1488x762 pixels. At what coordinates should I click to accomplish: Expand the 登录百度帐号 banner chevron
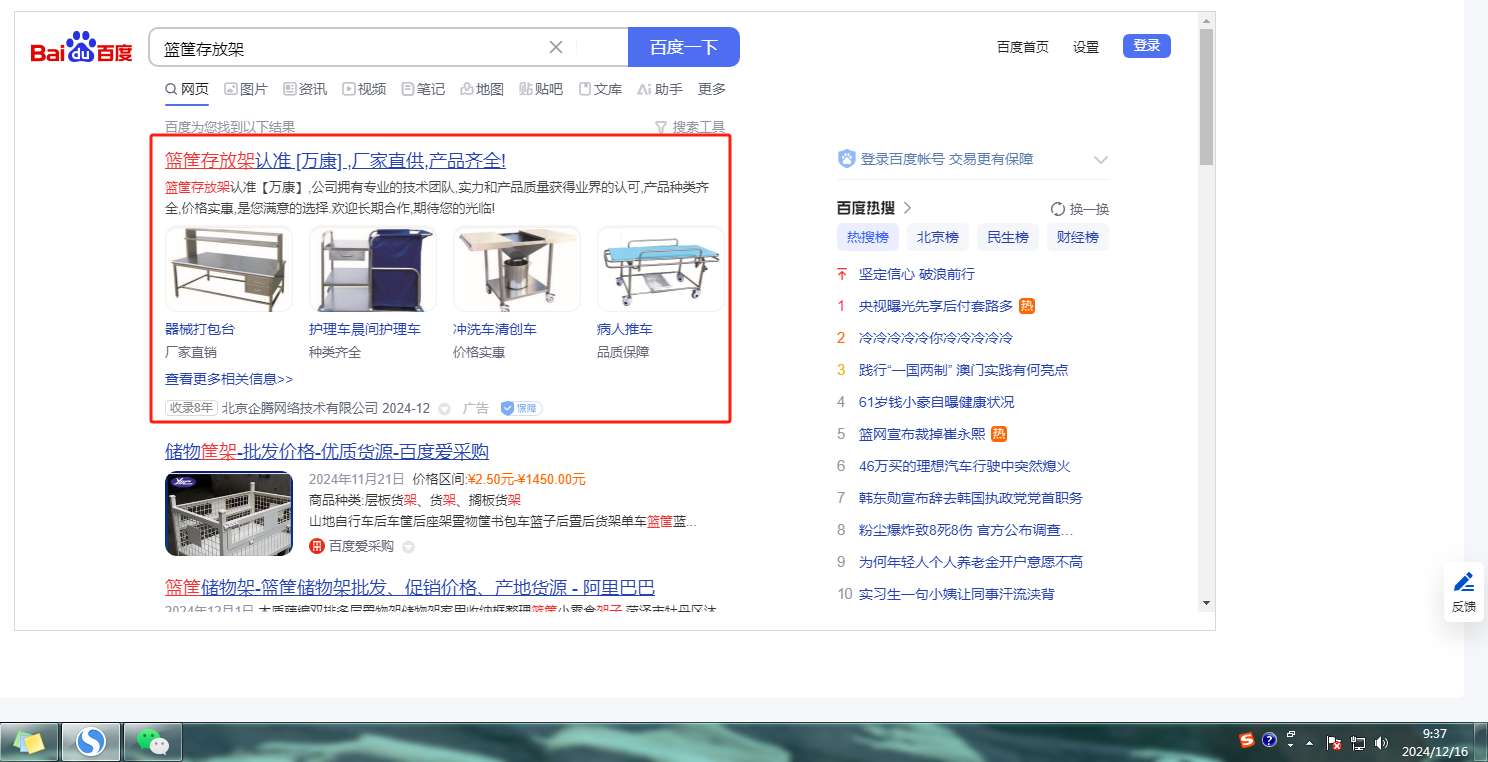coord(1101,160)
